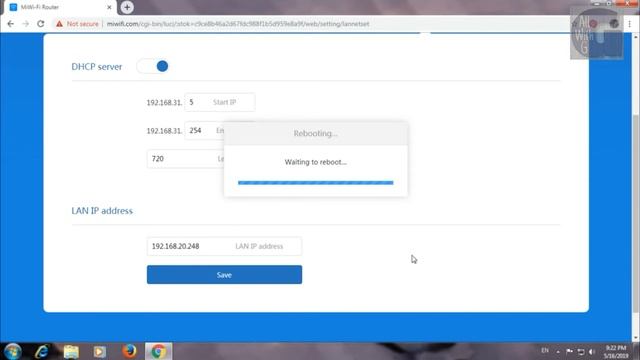Launch Firefox from taskbar
The height and width of the screenshot is (360, 640).
pos(129,351)
